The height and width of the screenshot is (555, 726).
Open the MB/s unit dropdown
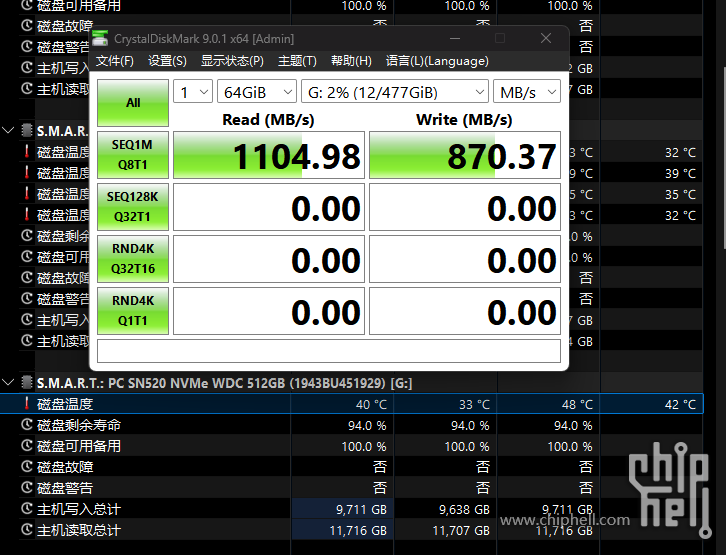click(x=526, y=92)
